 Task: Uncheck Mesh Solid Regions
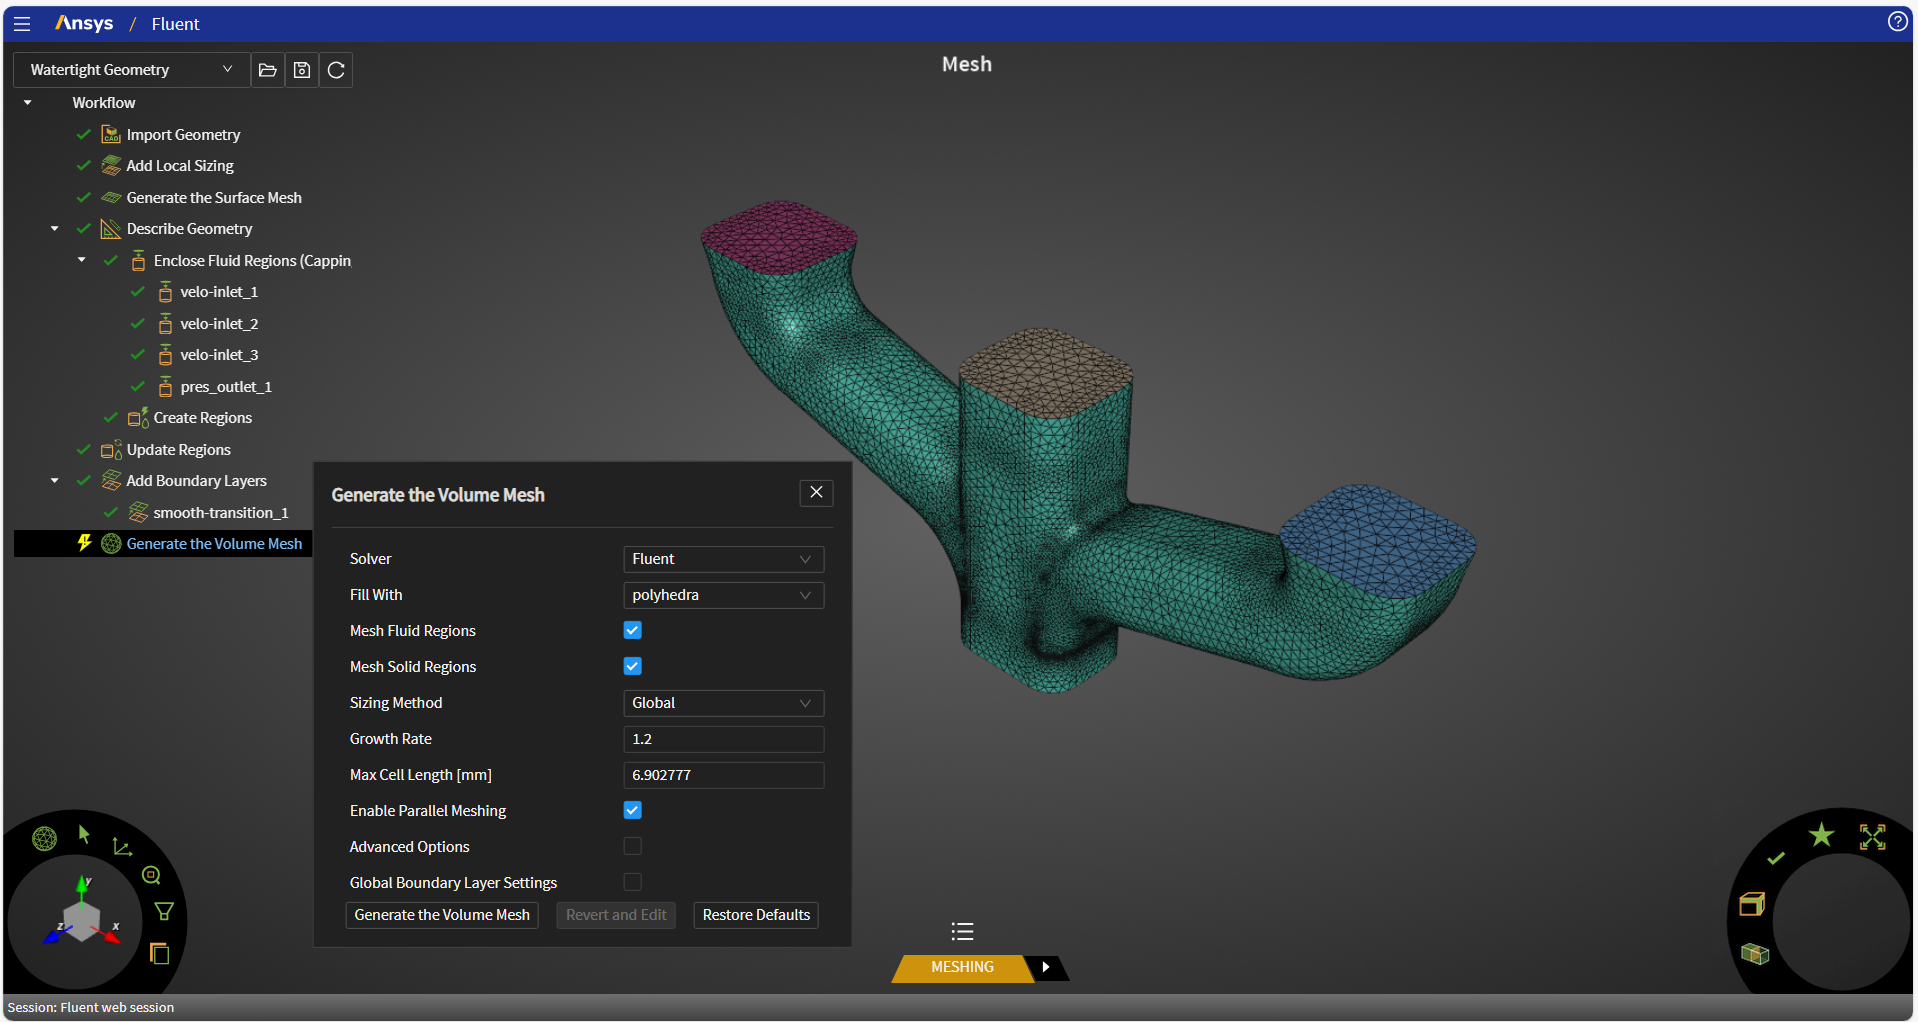point(632,666)
